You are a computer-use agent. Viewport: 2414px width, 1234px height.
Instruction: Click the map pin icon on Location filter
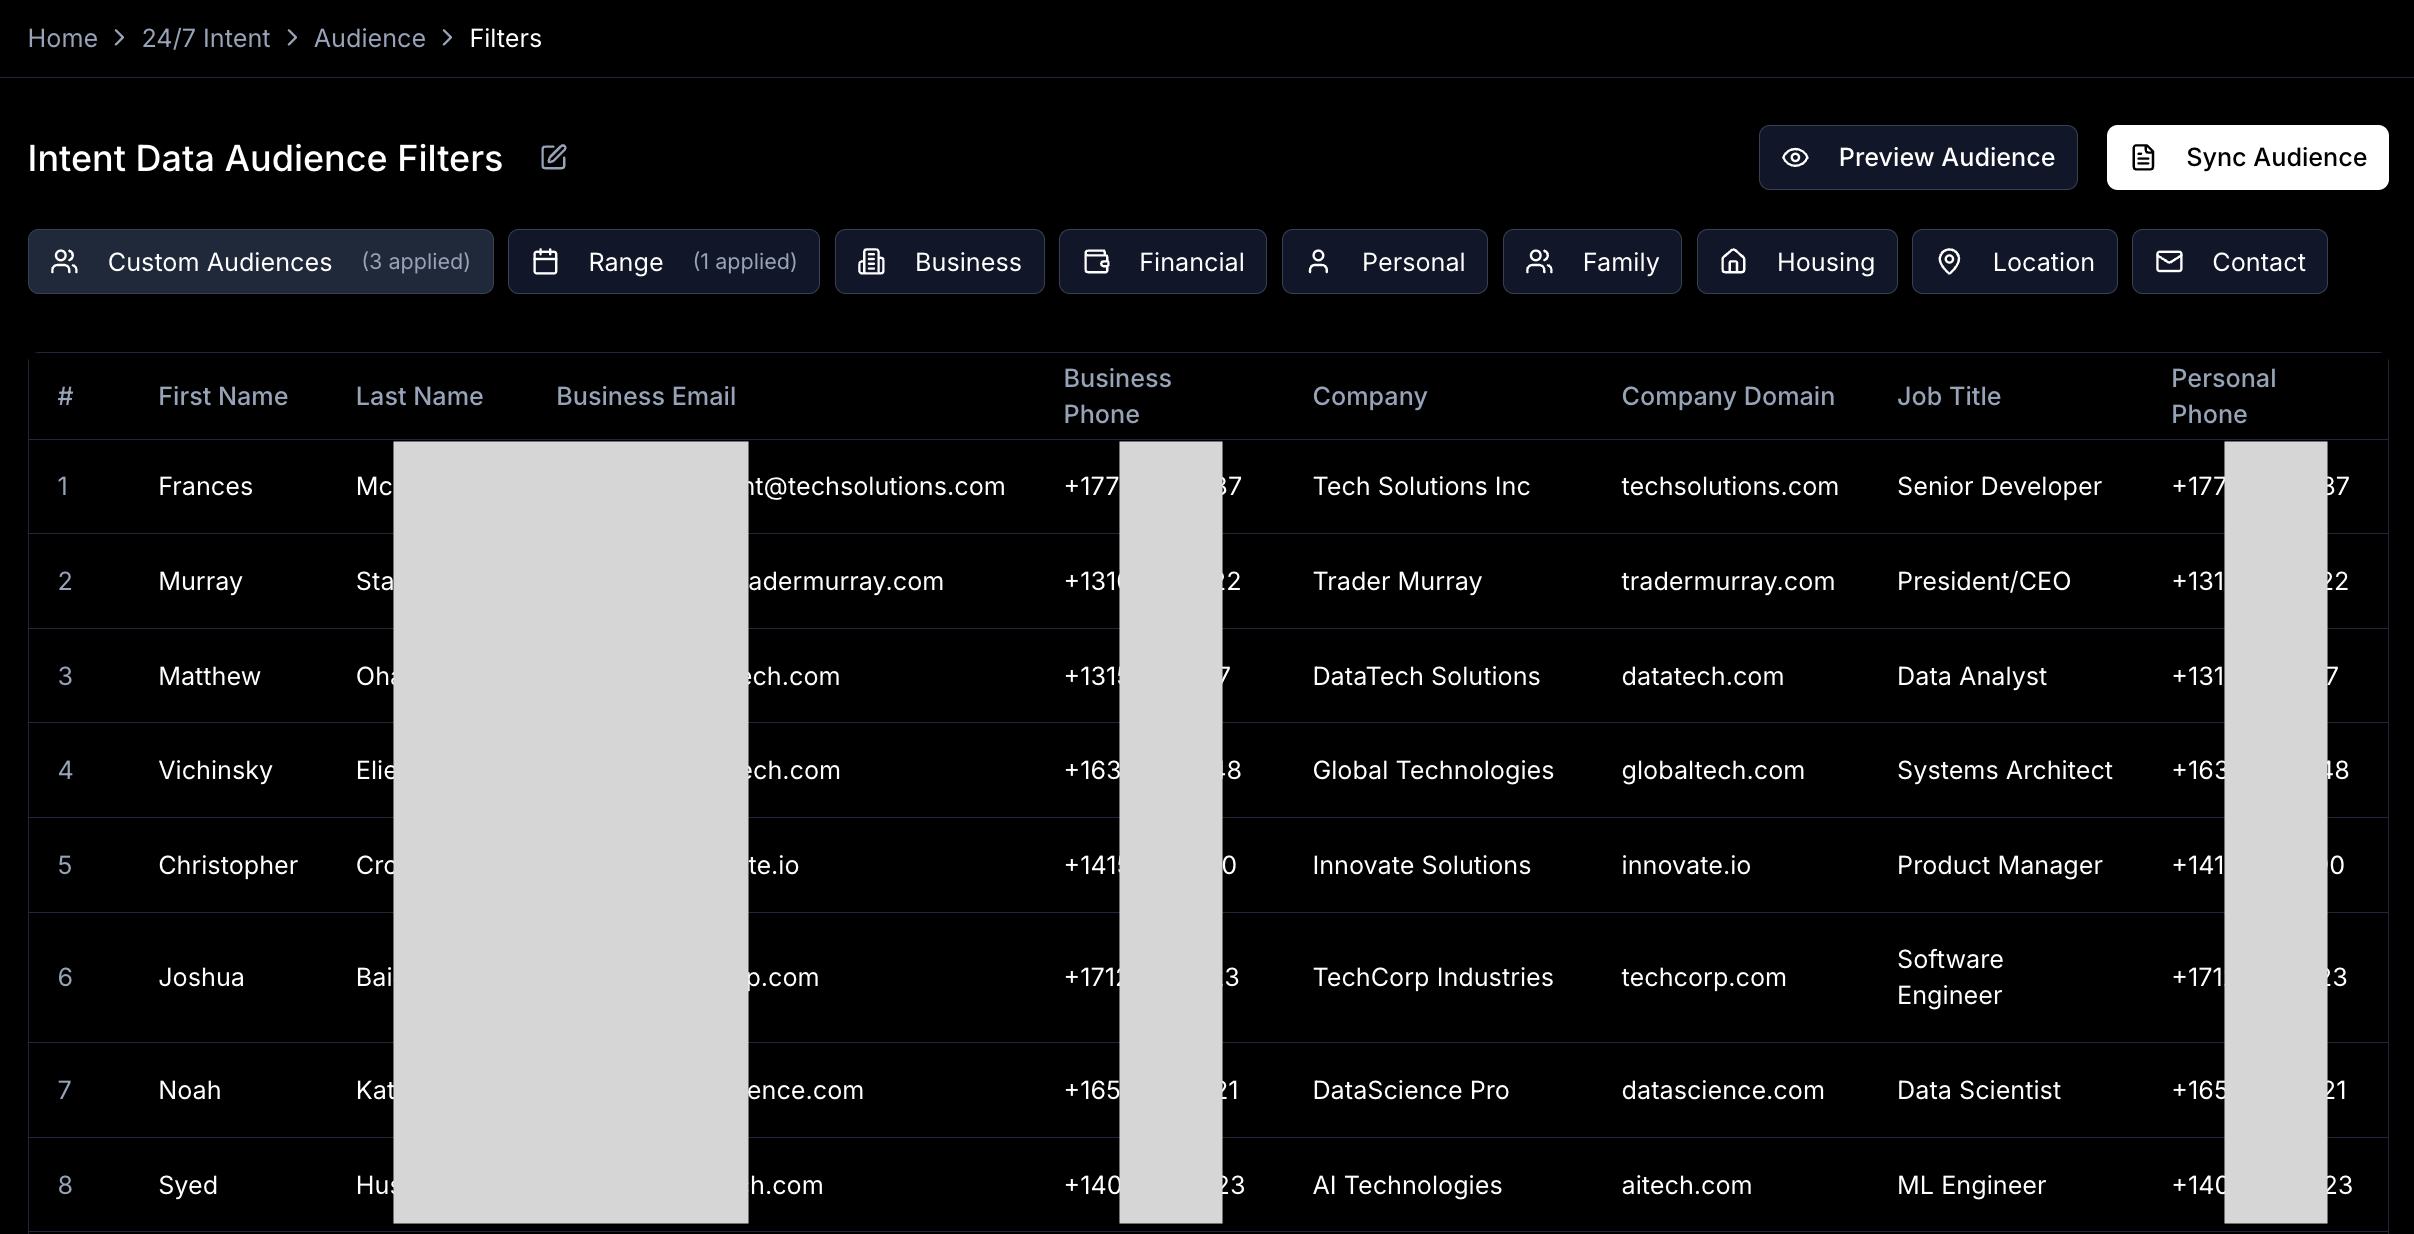1949,262
